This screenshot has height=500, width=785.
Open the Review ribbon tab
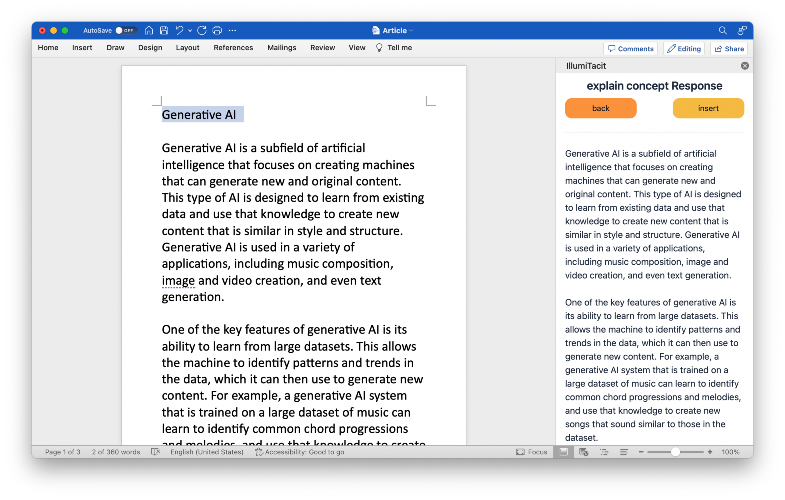(x=322, y=48)
